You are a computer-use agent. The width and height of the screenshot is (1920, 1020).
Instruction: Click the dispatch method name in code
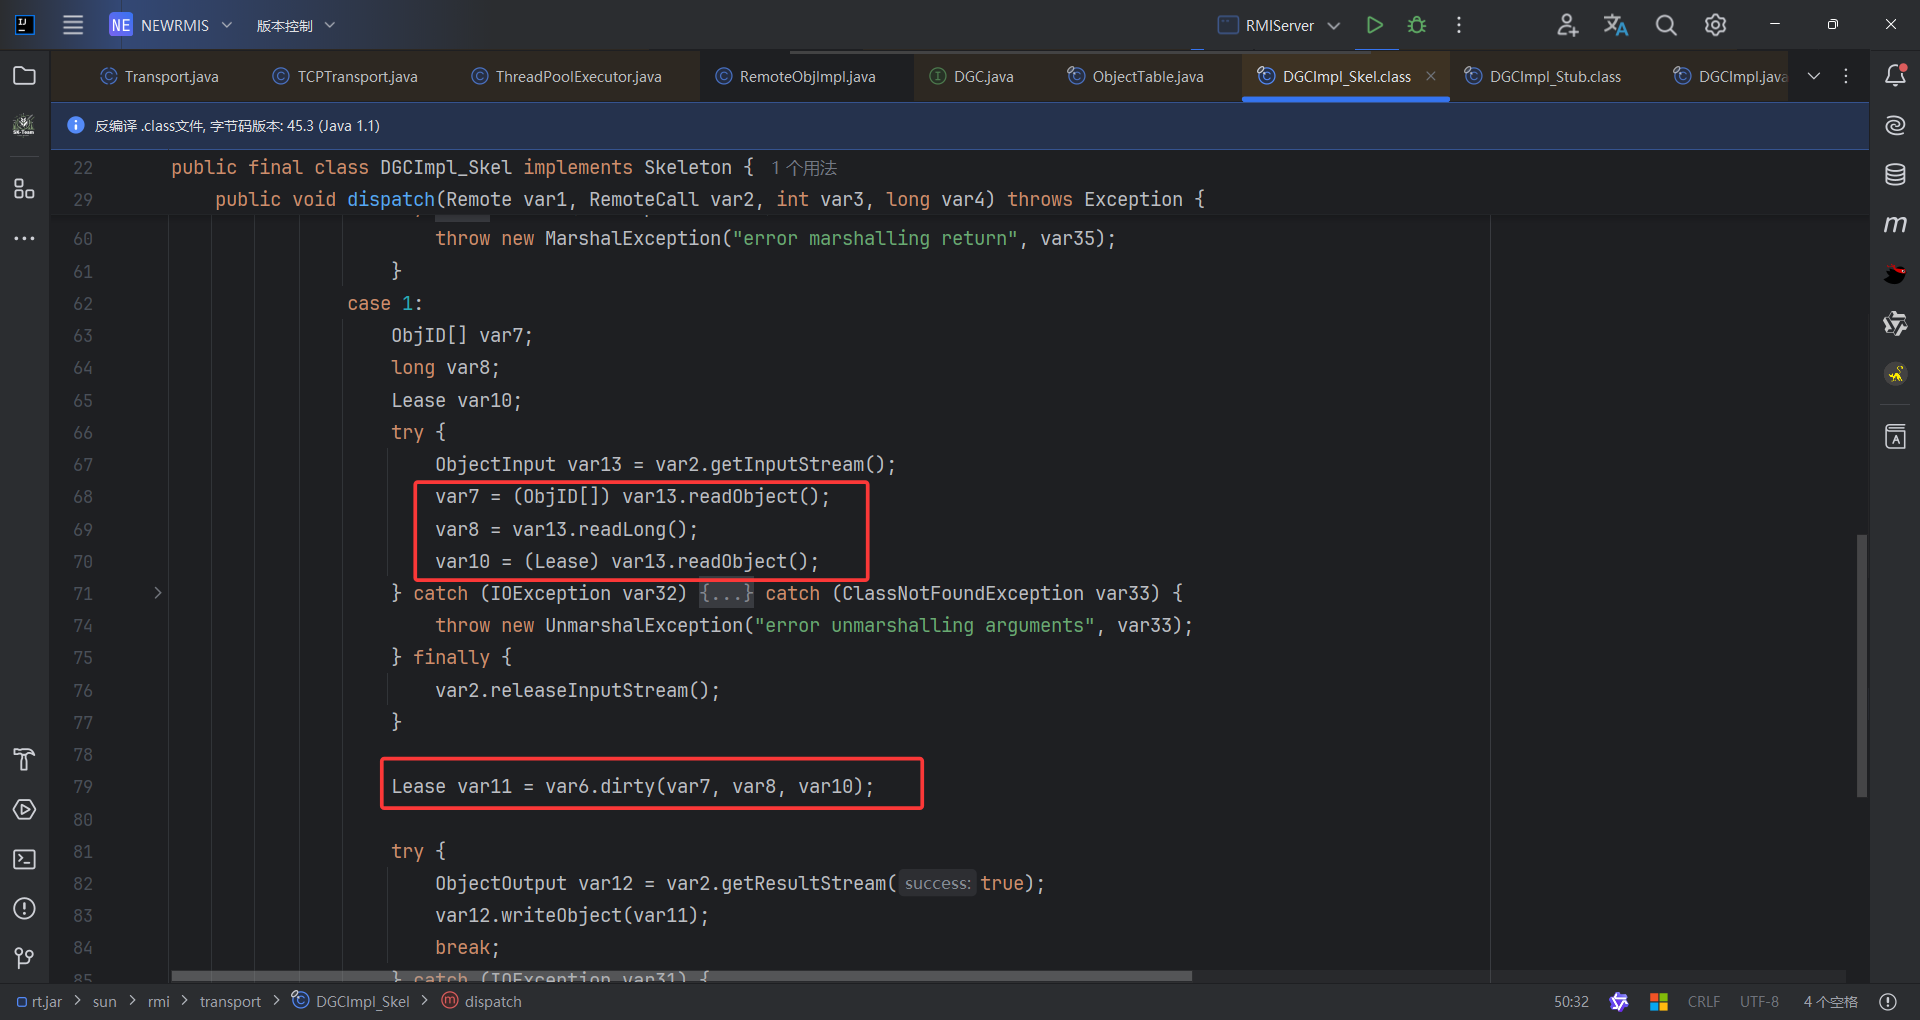point(391,199)
